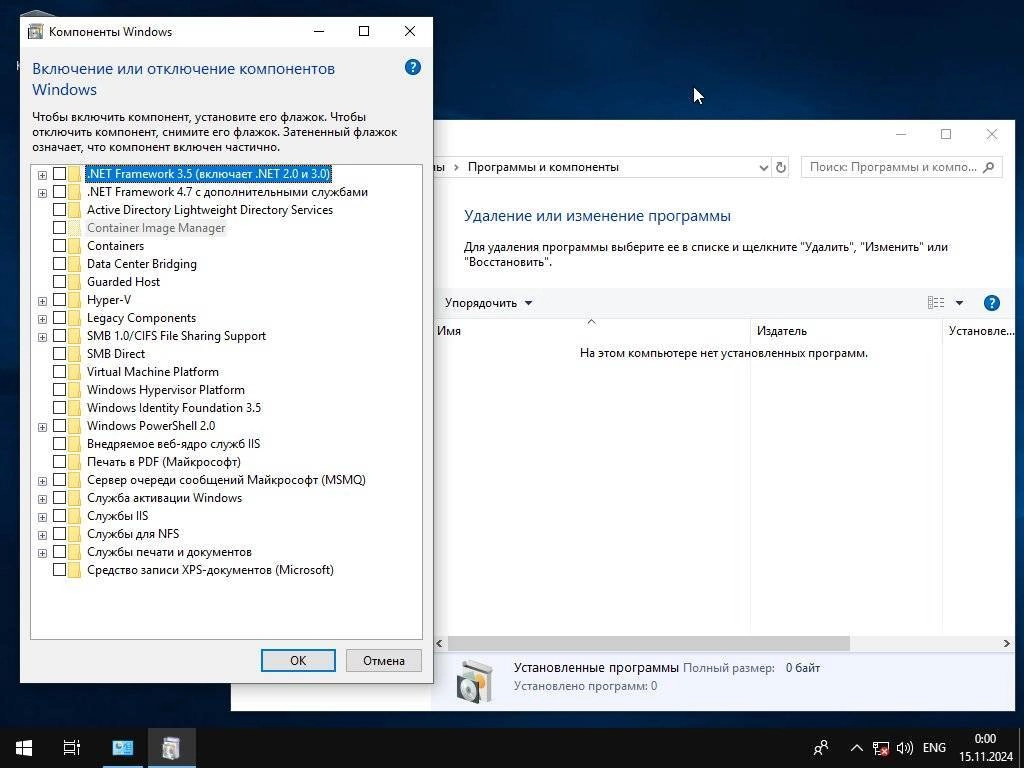
Task: Click the refresh button next to the address bar
Action: pyautogui.click(x=780, y=167)
